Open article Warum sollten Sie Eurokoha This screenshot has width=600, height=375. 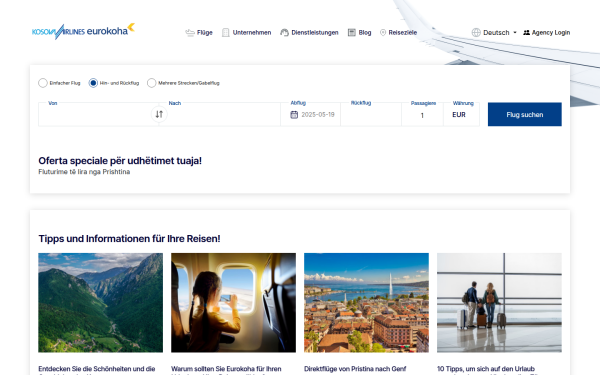[226, 369]
